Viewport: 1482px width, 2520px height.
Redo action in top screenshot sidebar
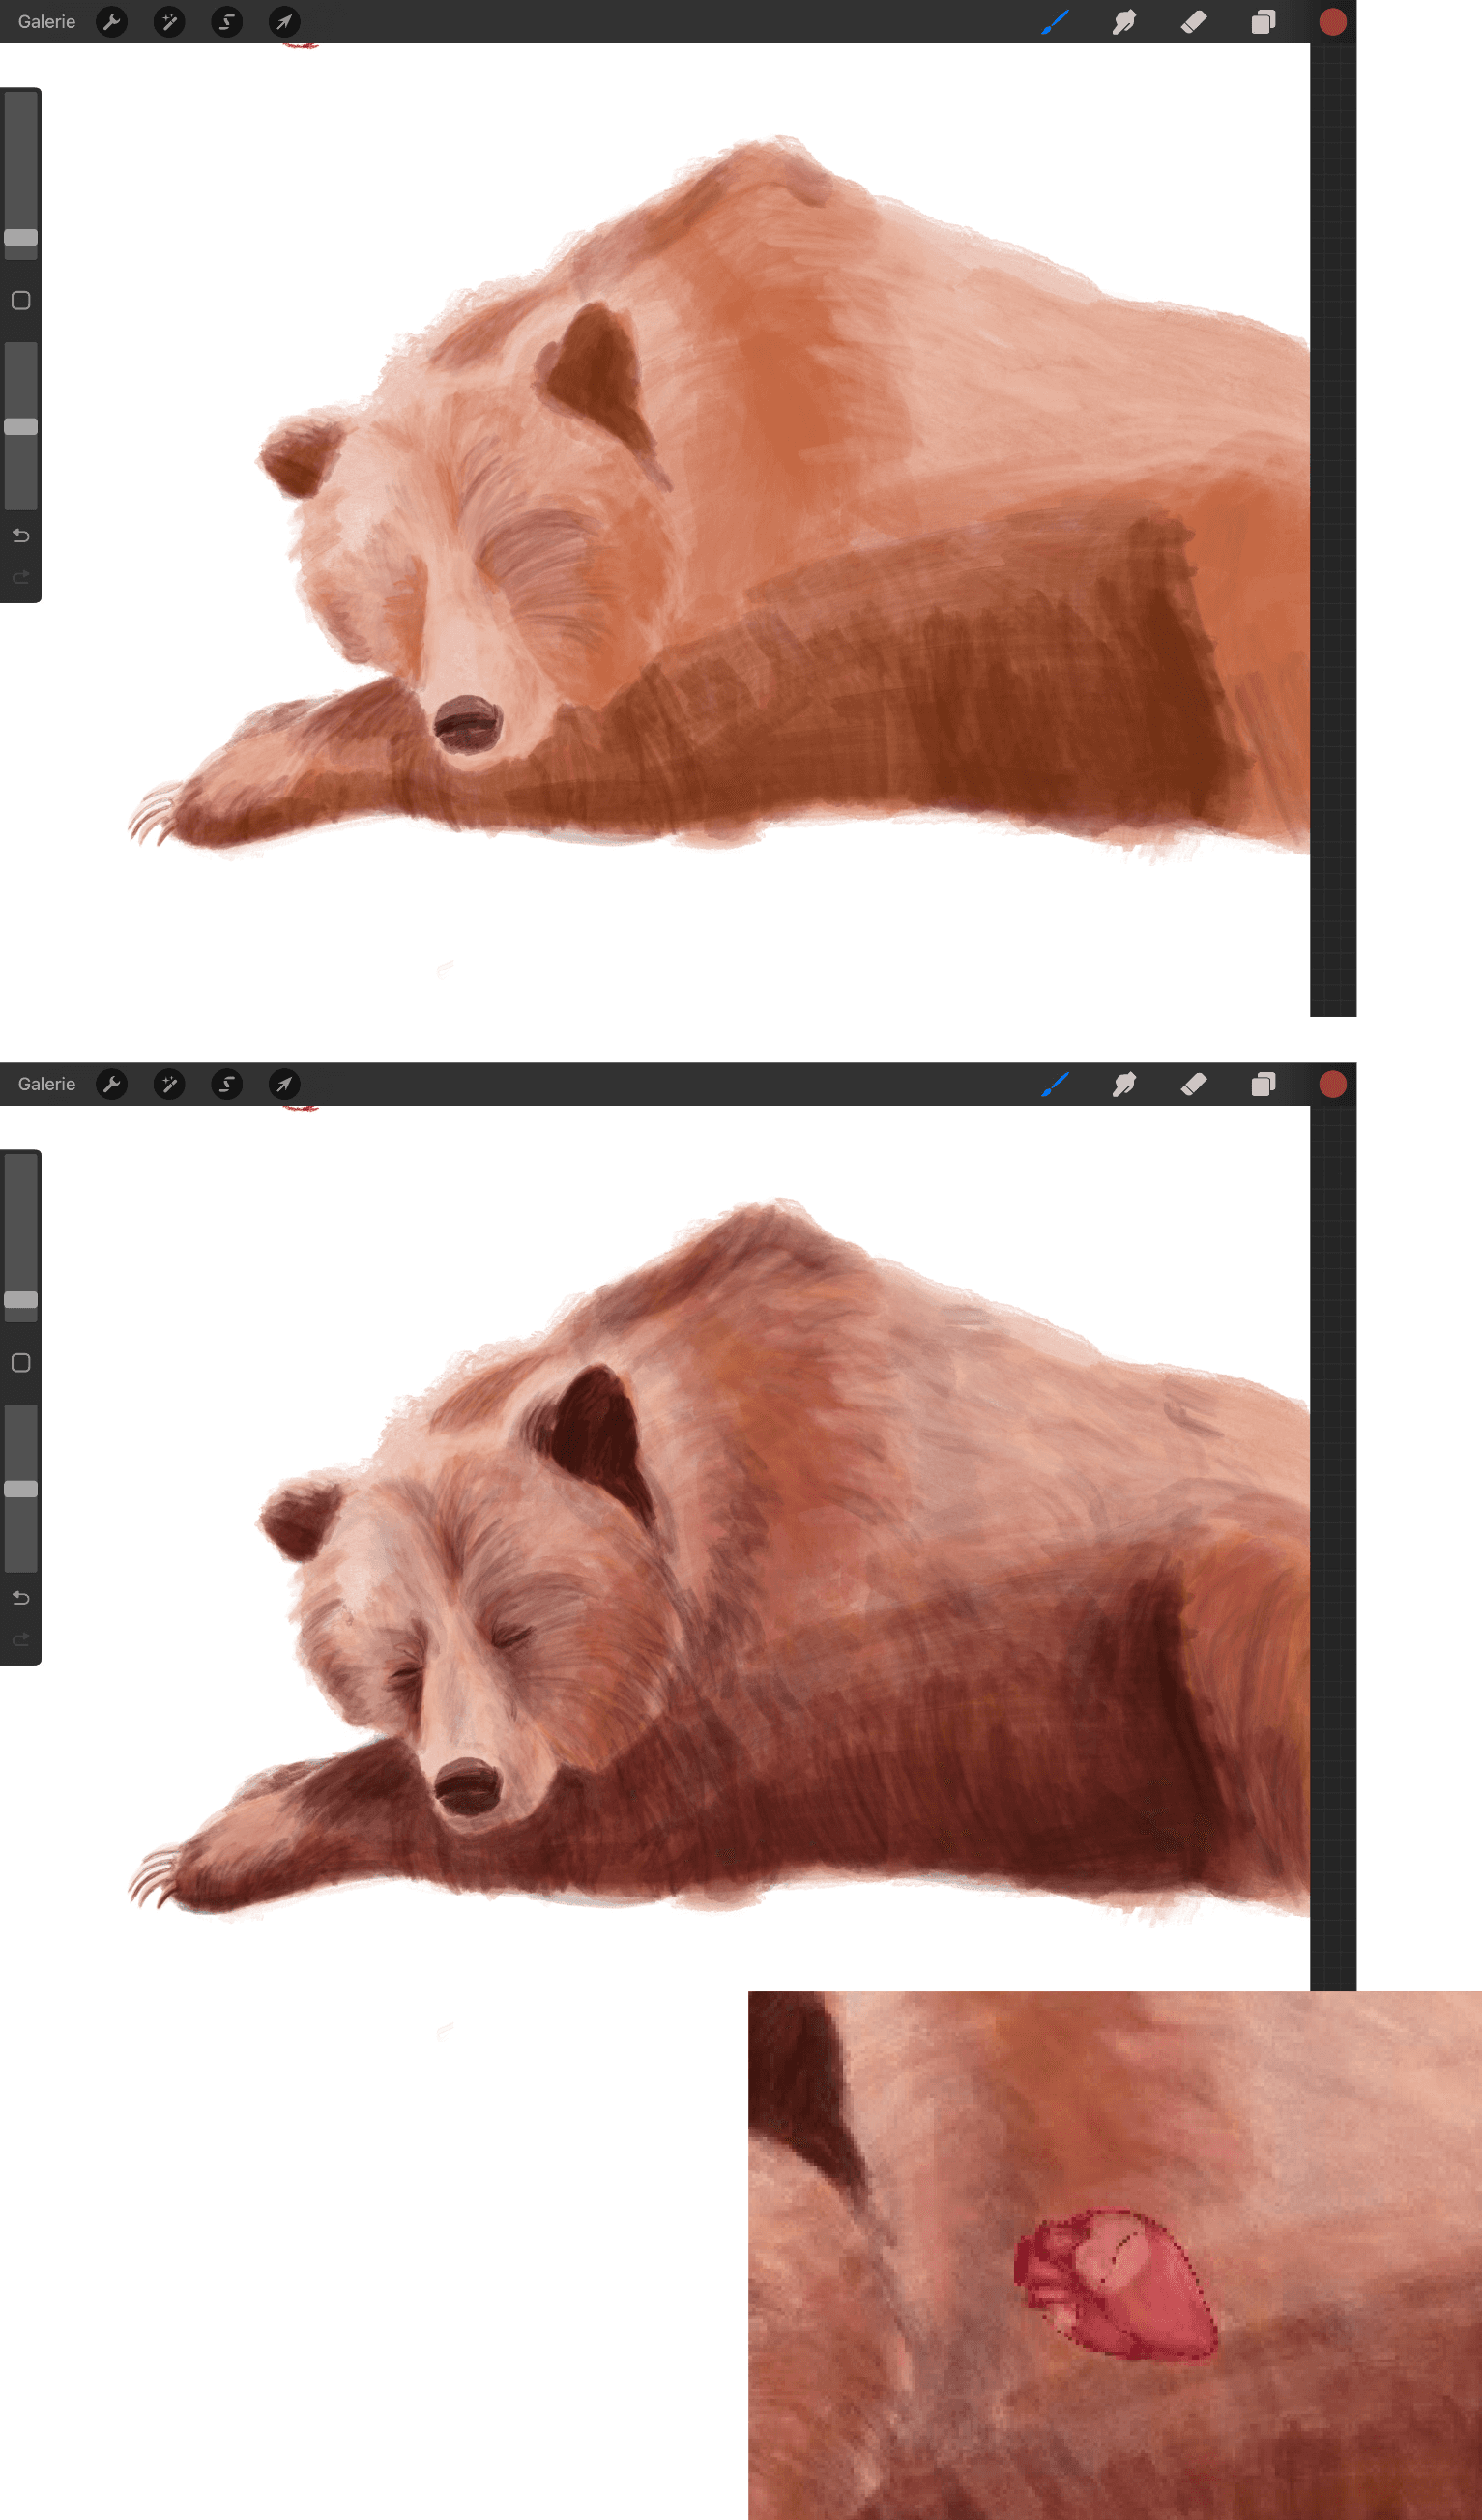21,578
